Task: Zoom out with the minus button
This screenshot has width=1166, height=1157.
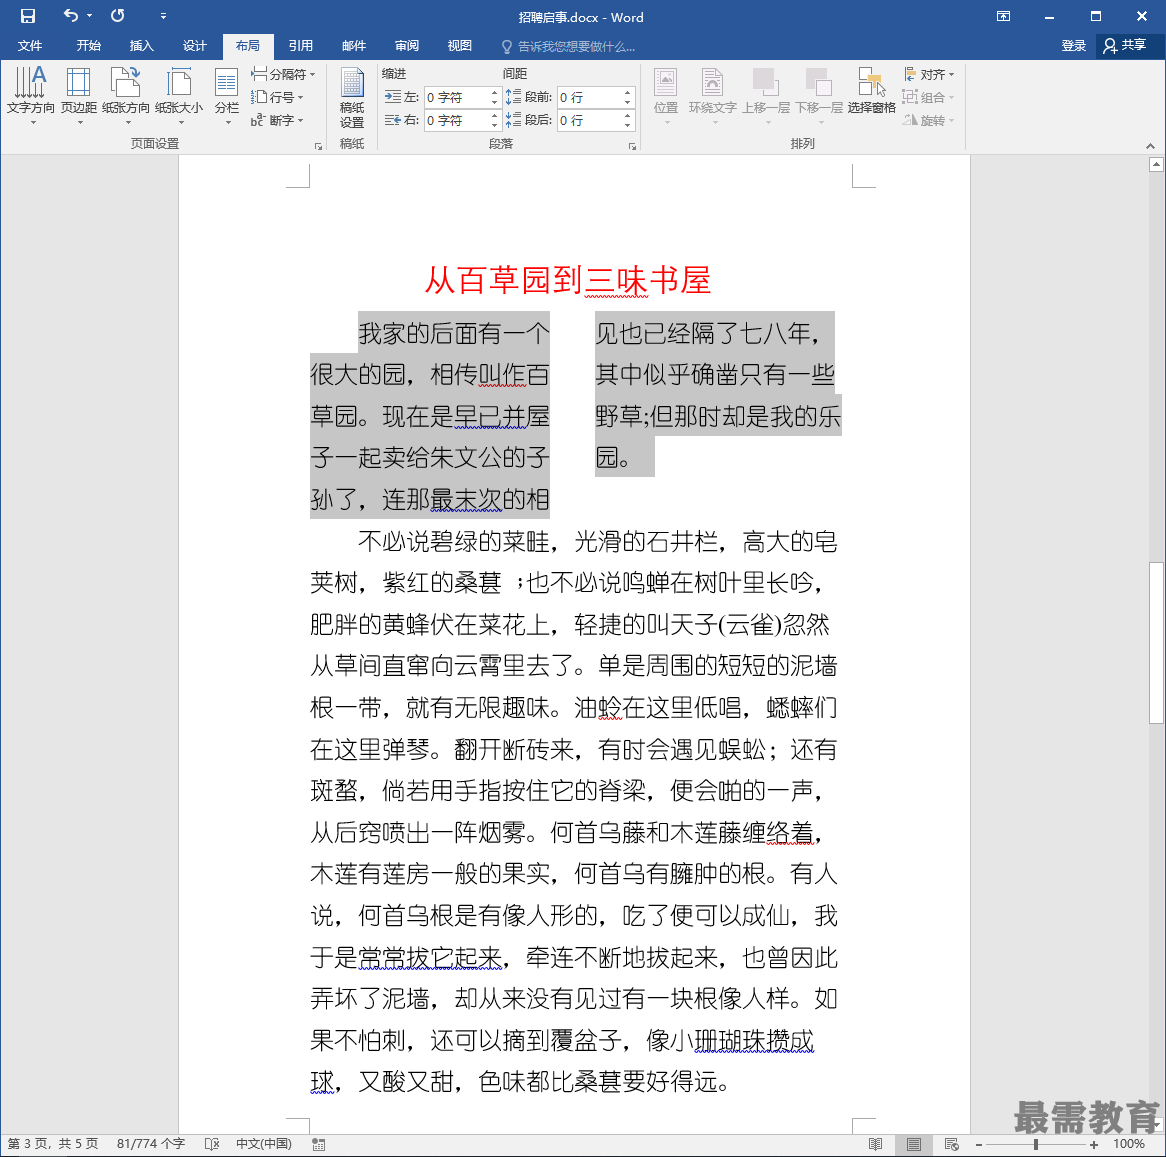Action: tap(979, 1144)
